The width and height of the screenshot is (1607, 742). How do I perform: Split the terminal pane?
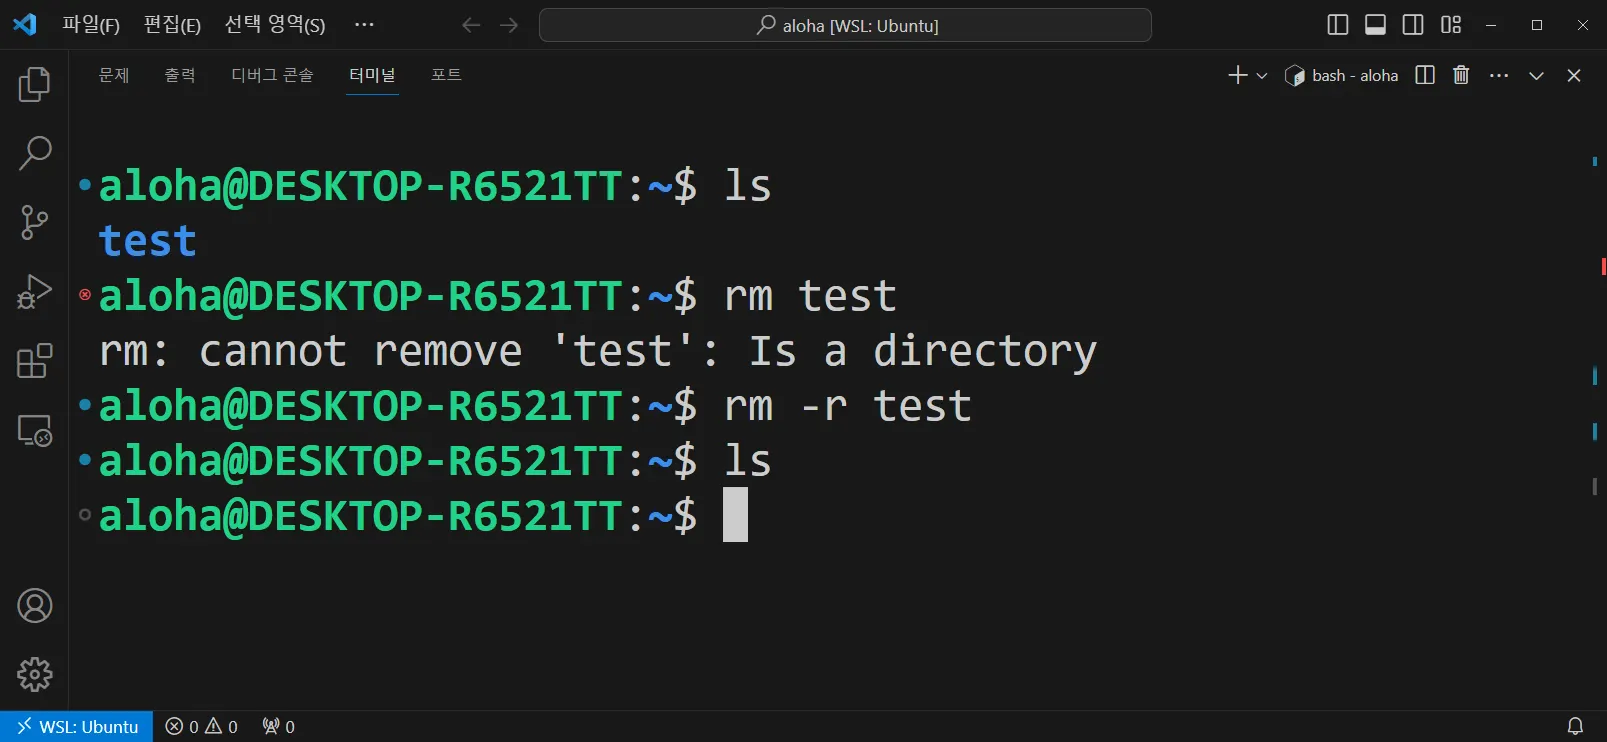[x=1425, y=76]
